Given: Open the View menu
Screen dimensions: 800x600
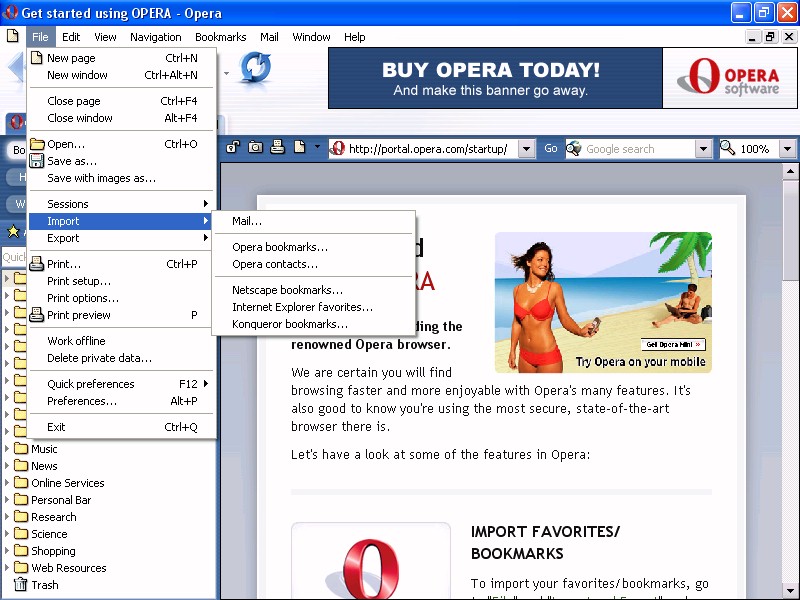Looking at the screenshot, I should coord(105,37).
